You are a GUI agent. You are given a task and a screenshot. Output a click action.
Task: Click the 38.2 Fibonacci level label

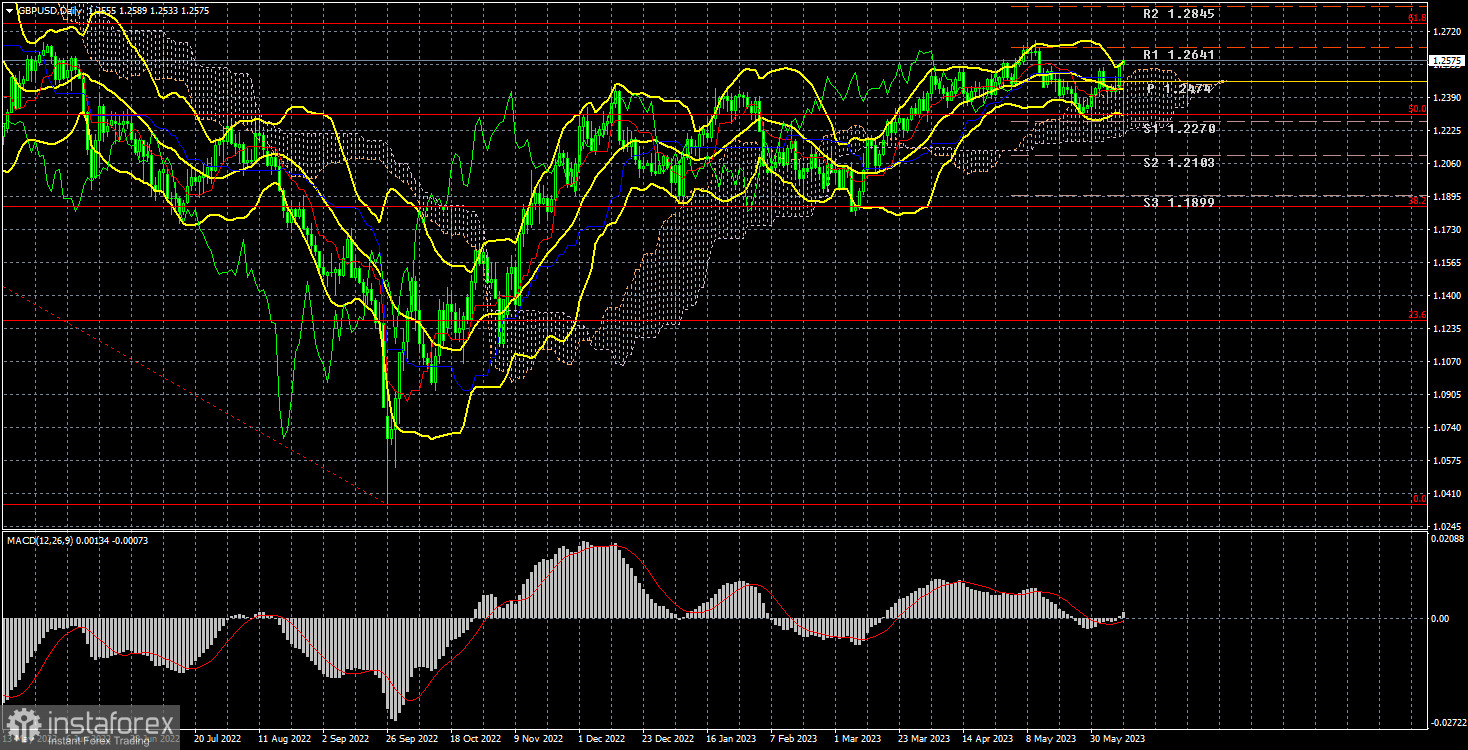[1417, 201]
